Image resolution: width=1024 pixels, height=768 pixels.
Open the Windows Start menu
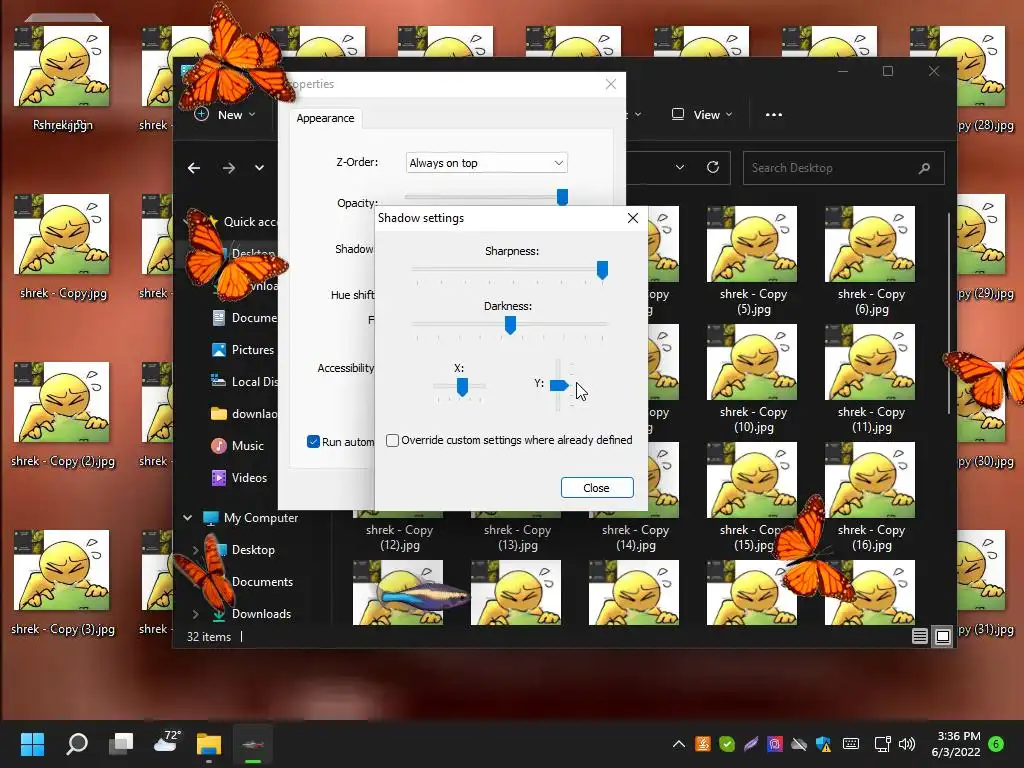[x=32, y=744]
